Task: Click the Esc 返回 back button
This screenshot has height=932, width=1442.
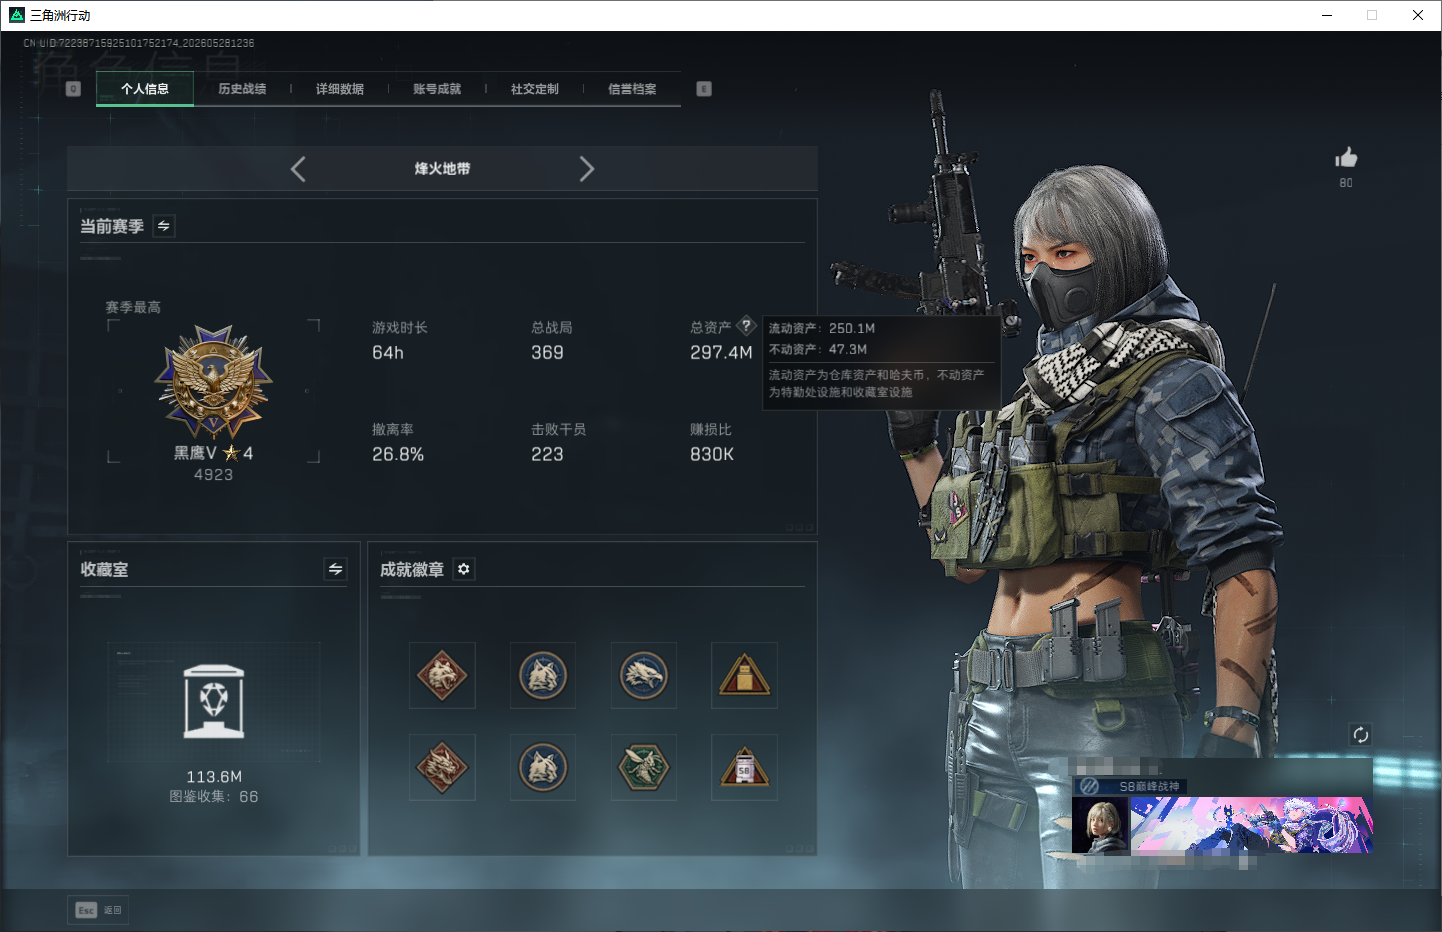Action: coord(98,910)
